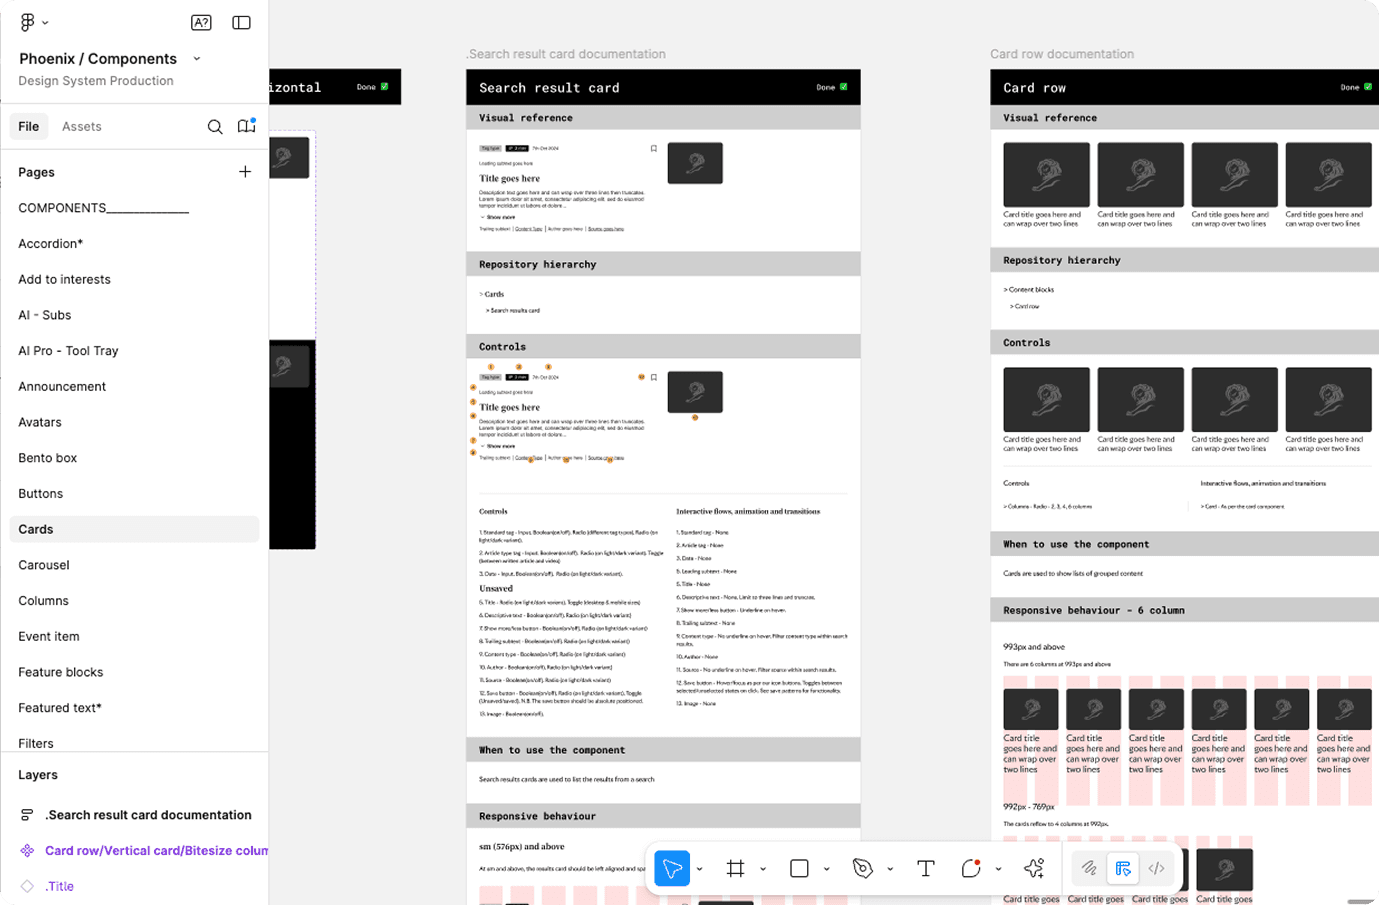The width and height of the screenshot is (1379, 905).
Task: Select the Card row documentation canvas label
Action: pyautogui.click(x=1062, y=54)
